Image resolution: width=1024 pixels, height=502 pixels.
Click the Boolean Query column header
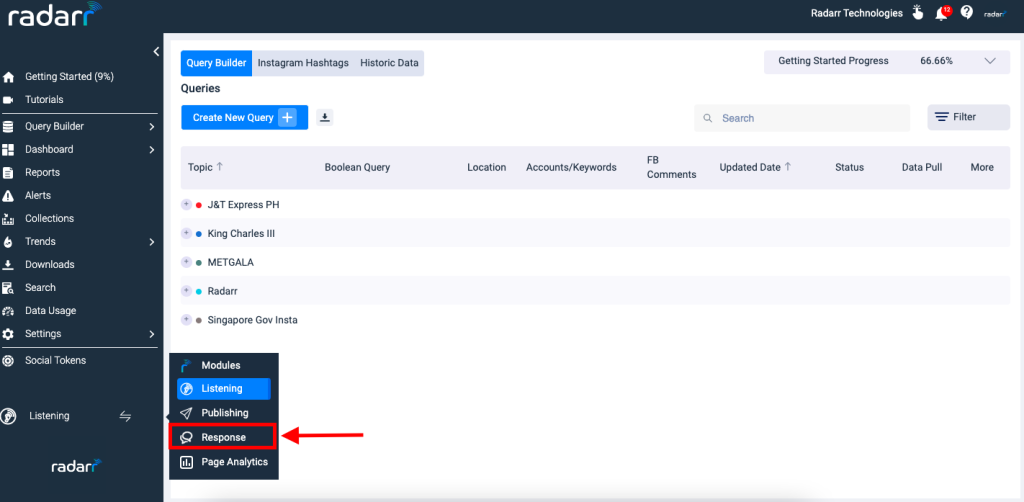point(357,167)
